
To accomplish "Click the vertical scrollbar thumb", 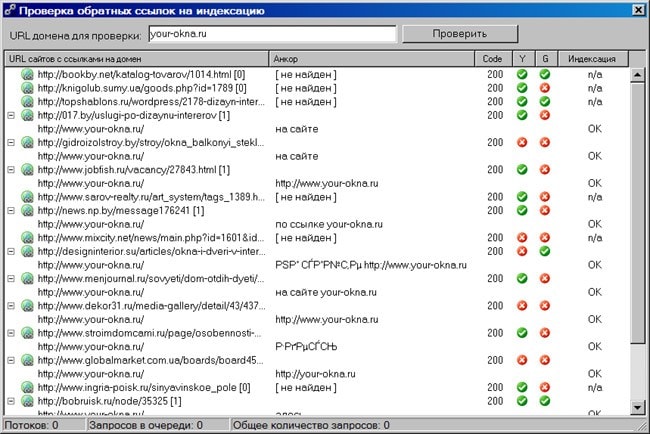I will [x=637, y=213].
